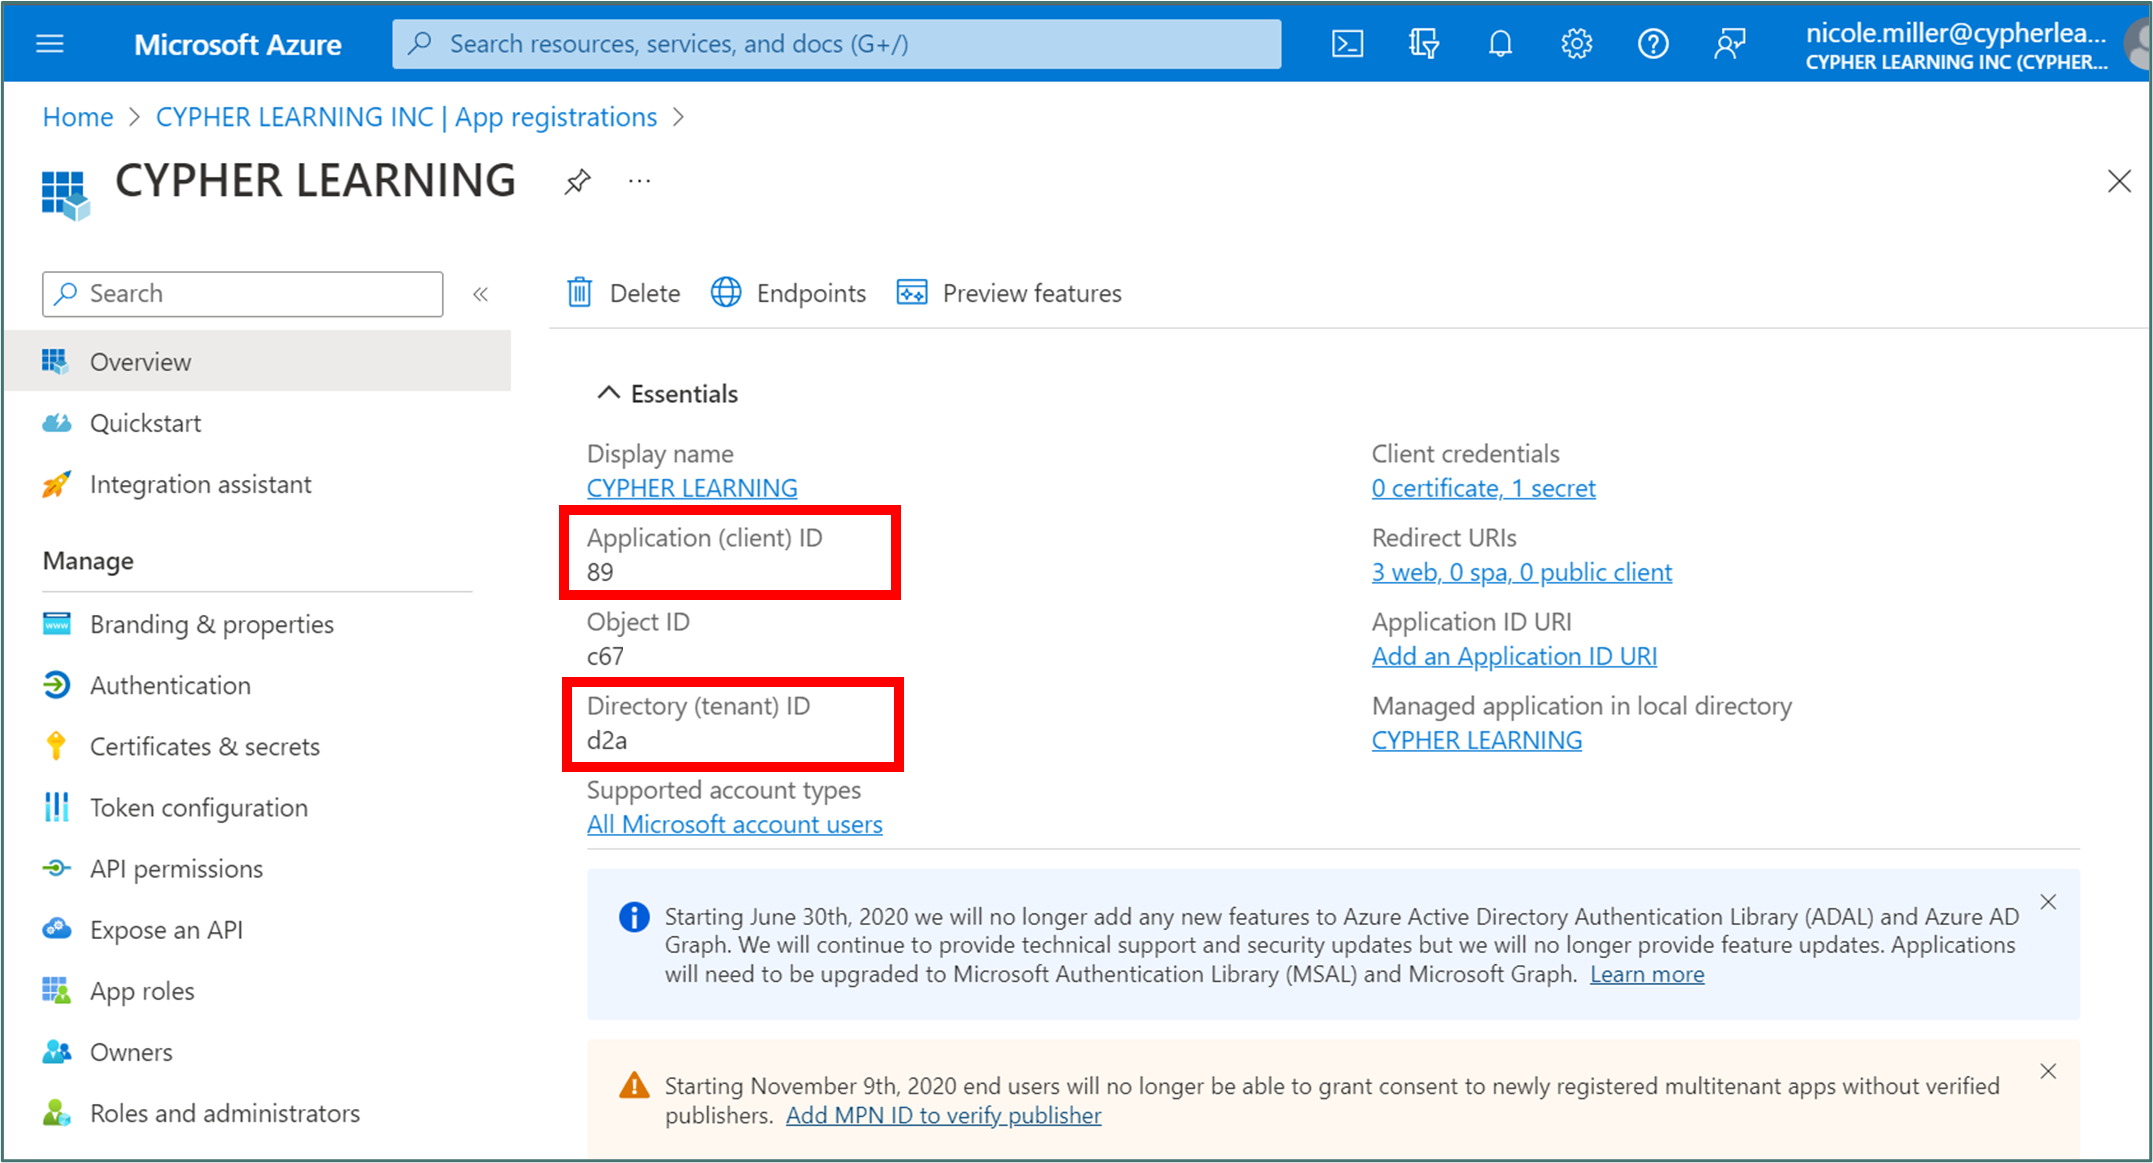This screenshot has width=2153, height=1163.
Task: Open the Cloud Shell icon
Action: (x=1346, y=44)
